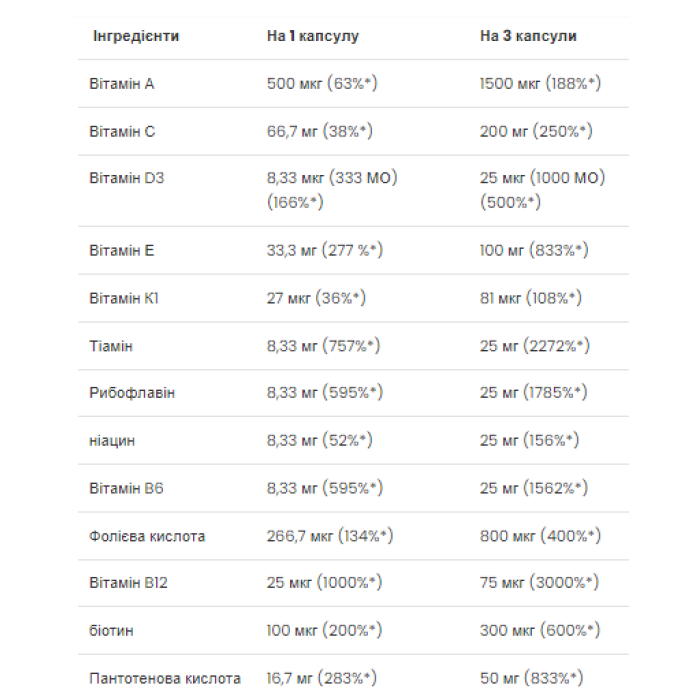
Task: Click the 200 мг (250%*) value
Action: tap(536, 131)
